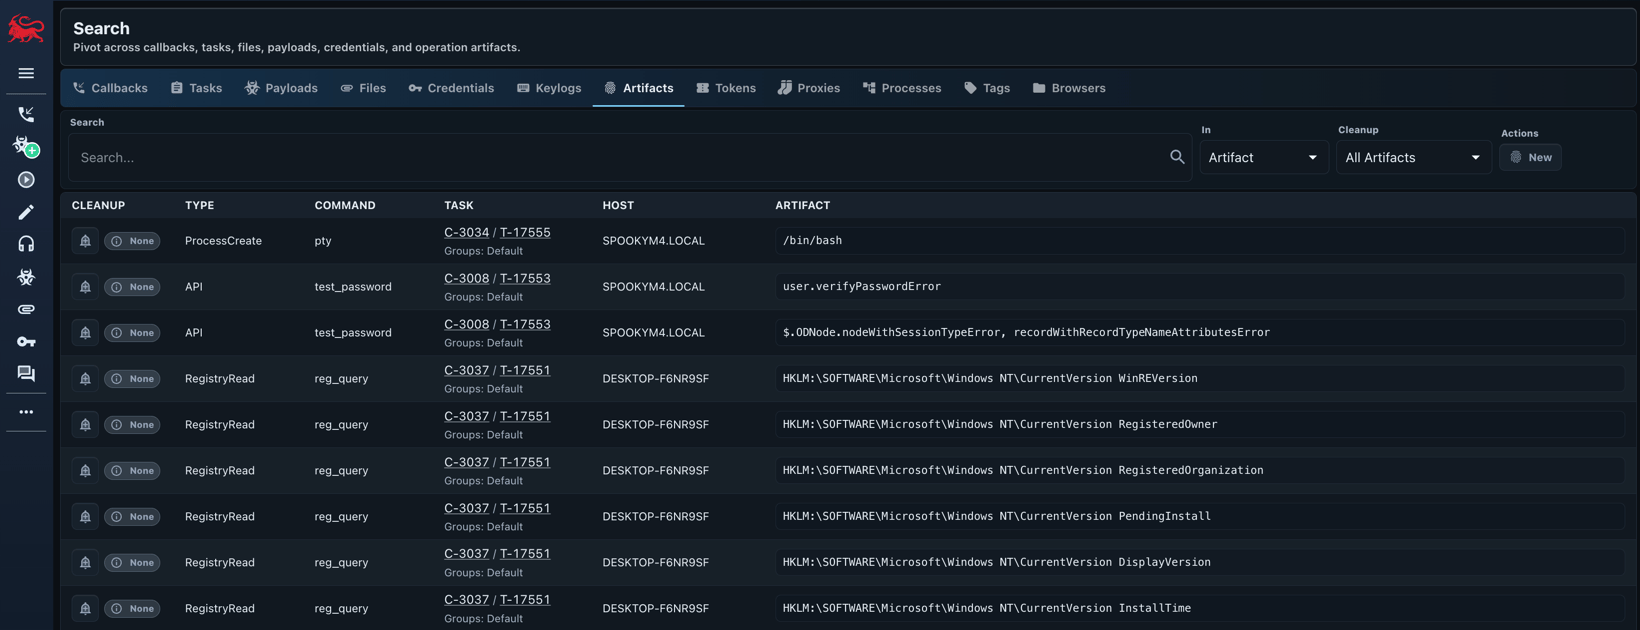Open C-3037 link on WinREVersion row
The image size is (1640, 630).
467,370
